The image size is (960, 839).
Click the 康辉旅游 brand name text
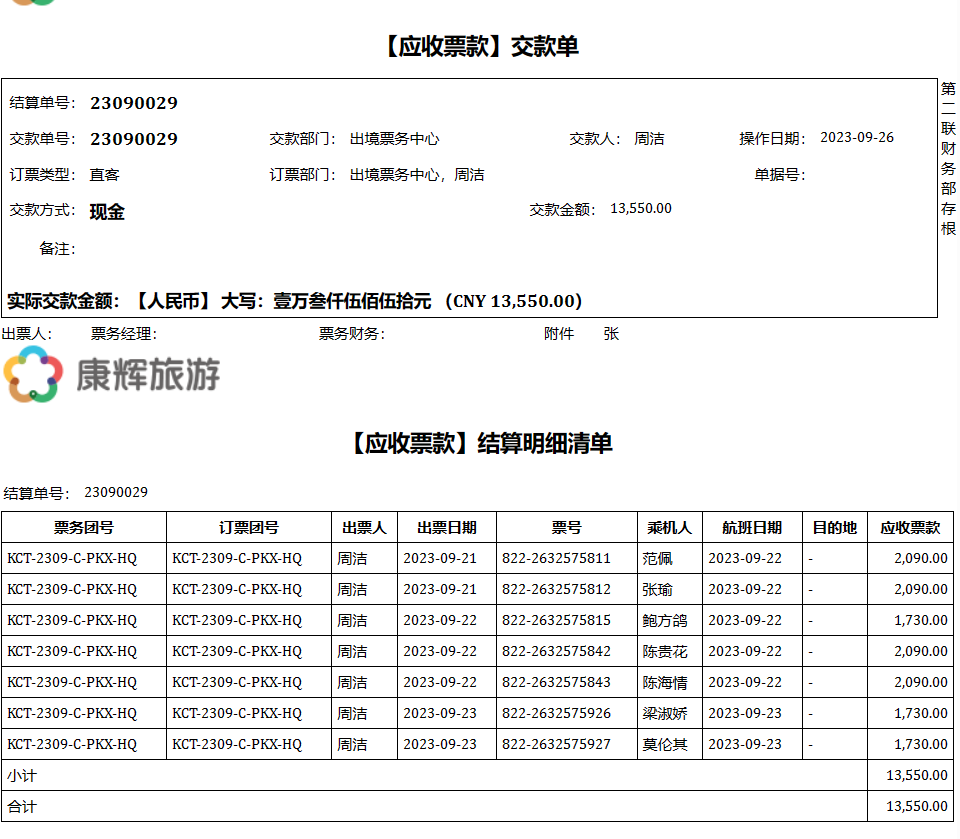pyautogui.click(x=148, y=375)
